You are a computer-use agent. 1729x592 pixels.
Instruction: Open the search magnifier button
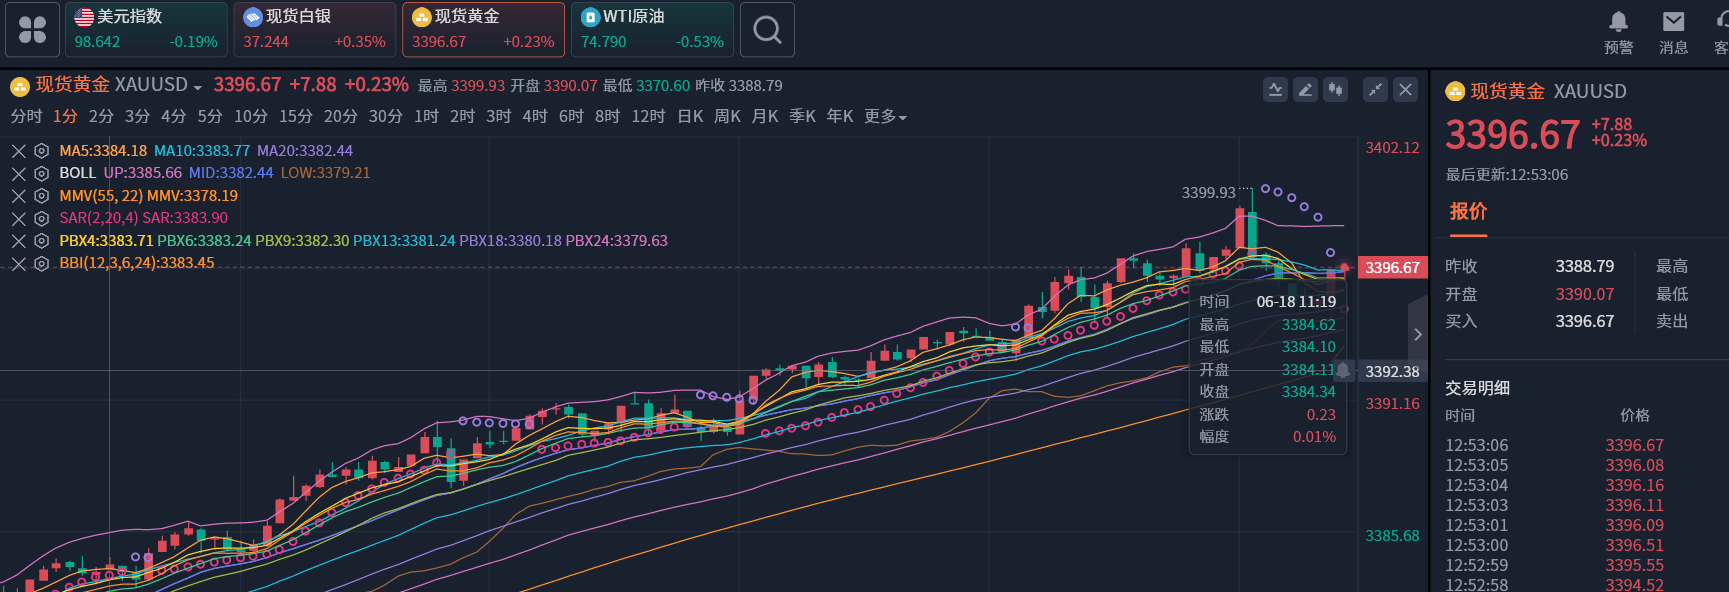767,30
